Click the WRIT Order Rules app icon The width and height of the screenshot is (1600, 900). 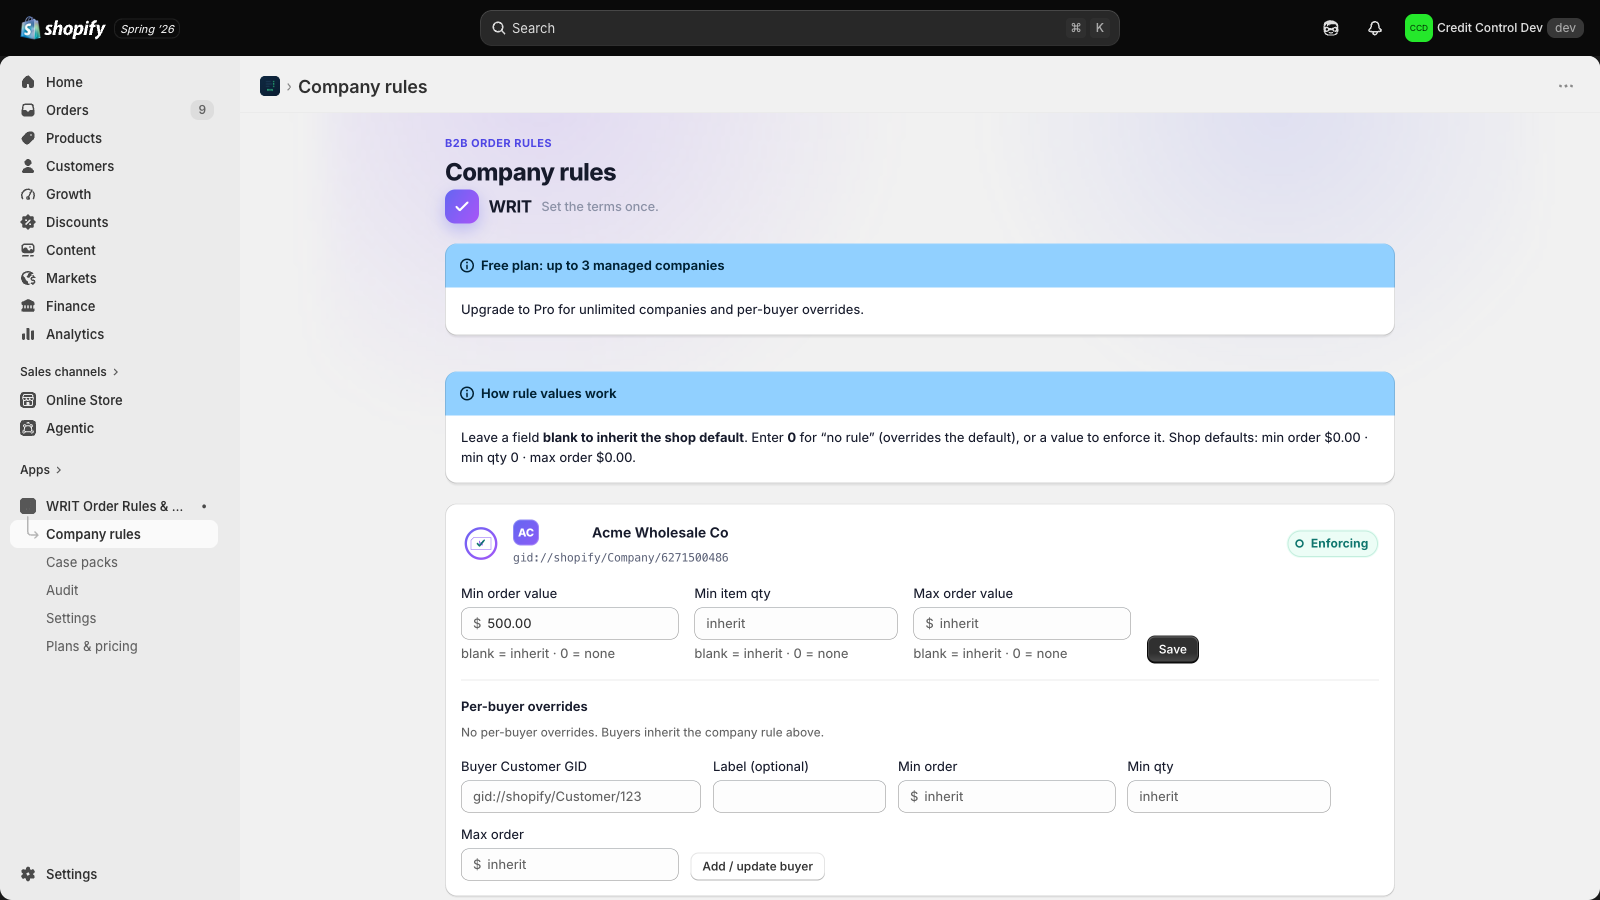point(28,506)
